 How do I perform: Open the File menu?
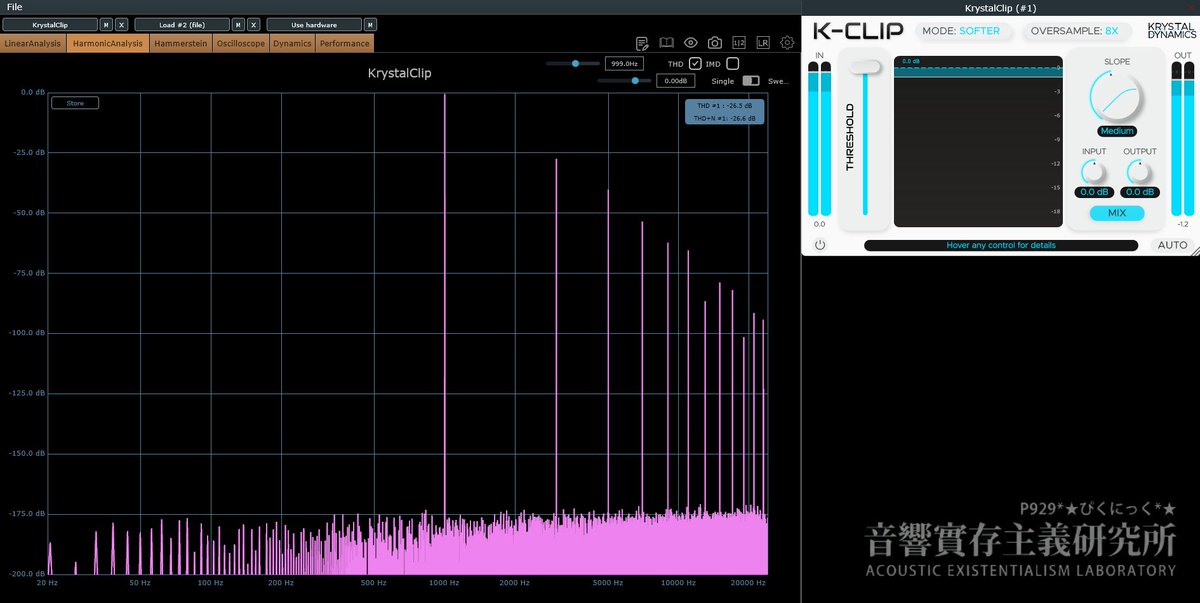click(x=14, y=7)
